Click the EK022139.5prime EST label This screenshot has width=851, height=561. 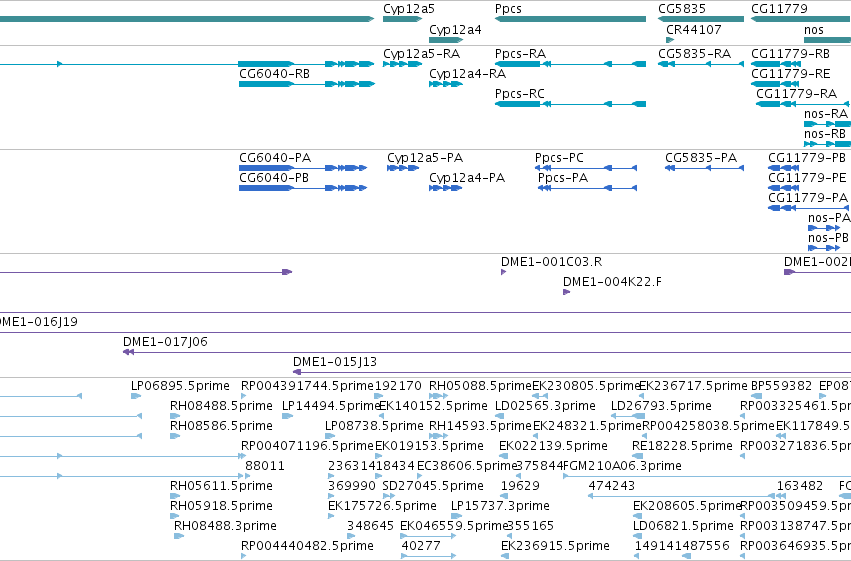(553, 446)
